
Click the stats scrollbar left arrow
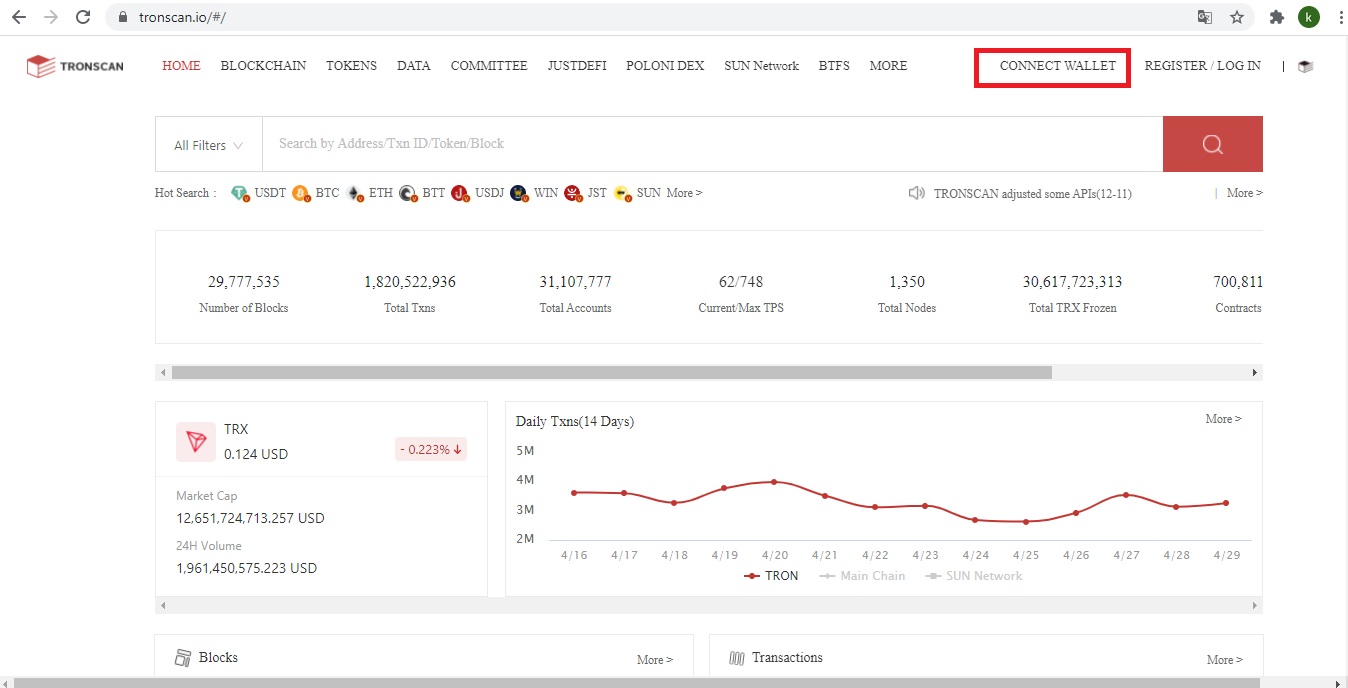point(162,372)
